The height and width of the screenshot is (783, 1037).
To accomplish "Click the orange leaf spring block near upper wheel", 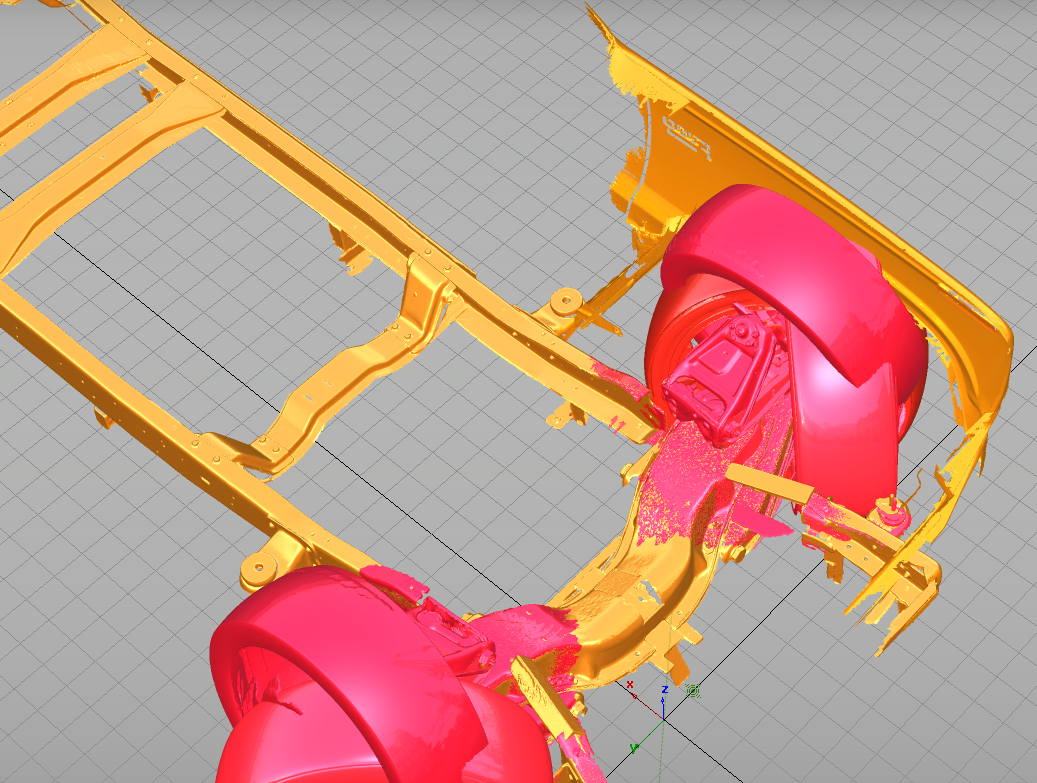I will (770, 484).
